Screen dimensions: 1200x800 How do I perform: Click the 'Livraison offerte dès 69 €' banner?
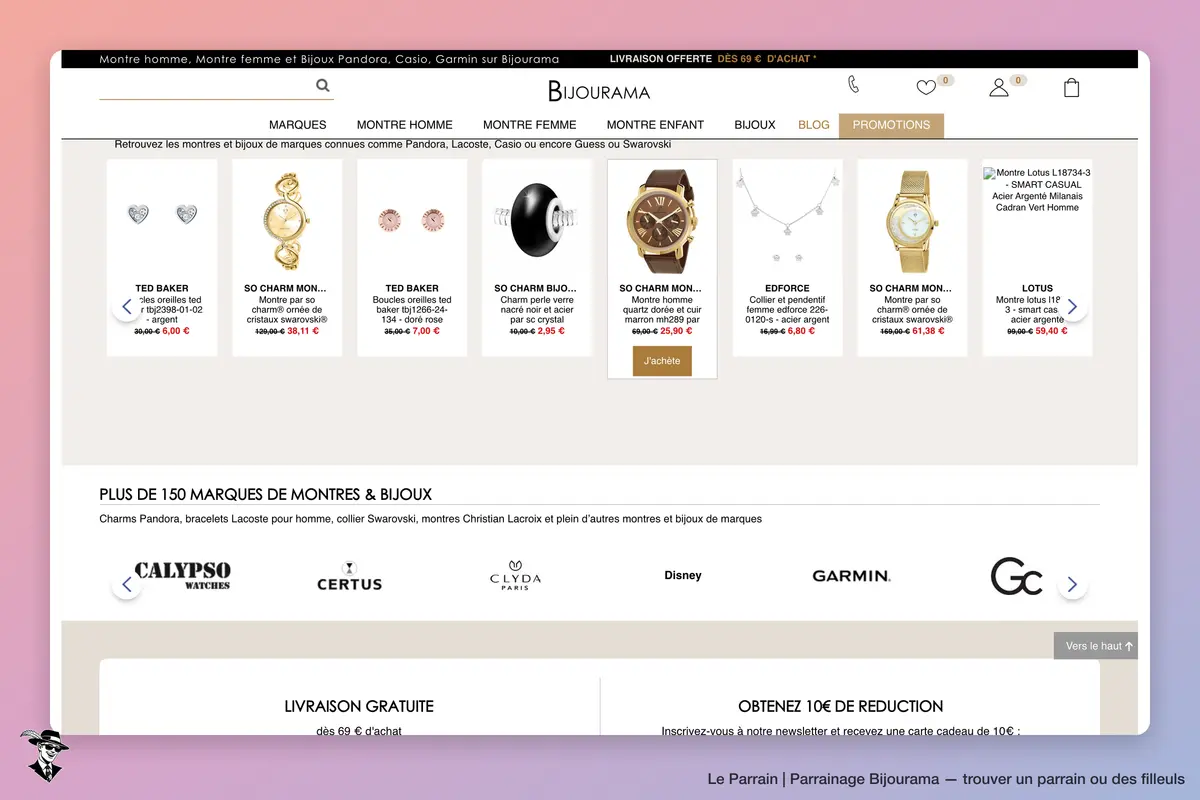point(713,59)
